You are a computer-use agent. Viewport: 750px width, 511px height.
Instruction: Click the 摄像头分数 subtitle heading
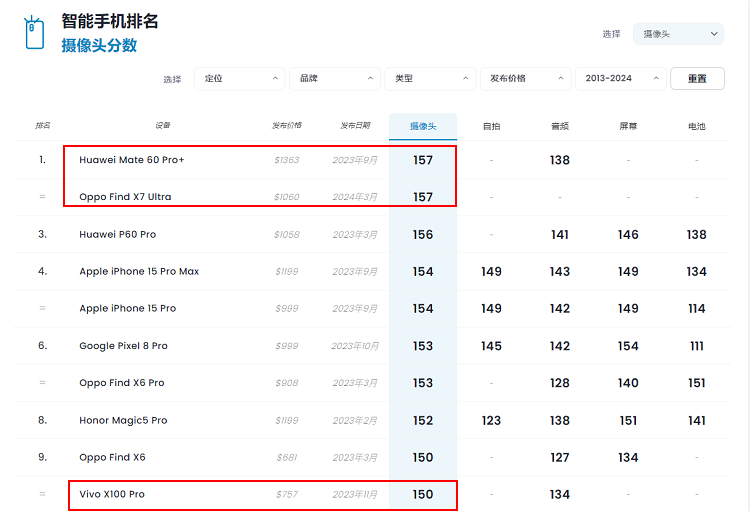coord(99,45)
